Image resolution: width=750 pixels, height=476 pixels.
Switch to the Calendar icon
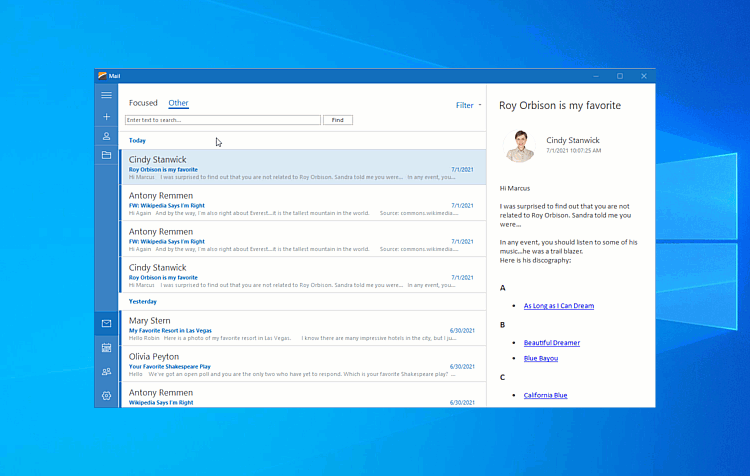point(106,348)
